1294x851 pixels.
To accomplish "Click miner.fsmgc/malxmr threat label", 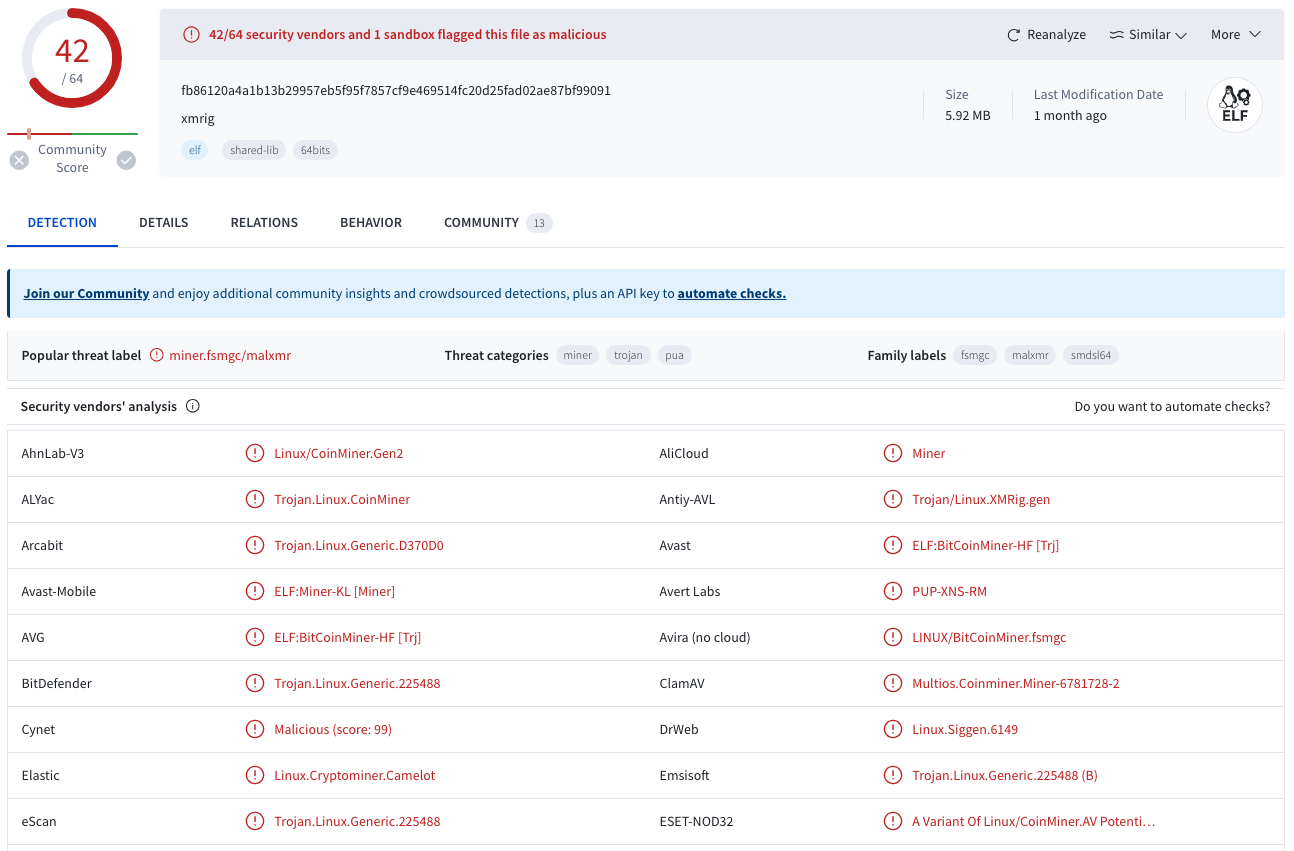I will coord(230,355).
